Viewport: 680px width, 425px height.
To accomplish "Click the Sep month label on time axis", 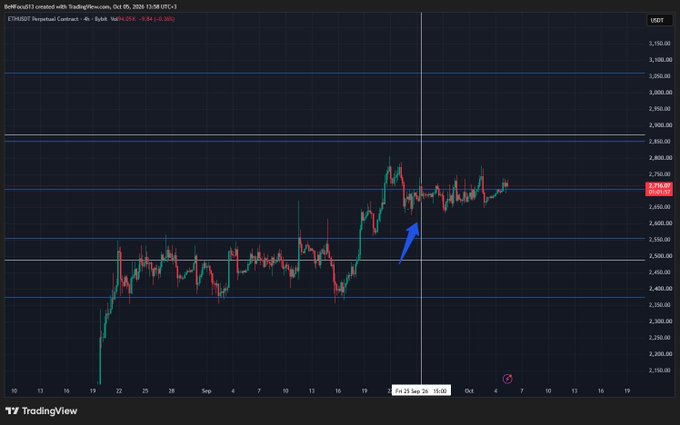I will tap(206, 391).
